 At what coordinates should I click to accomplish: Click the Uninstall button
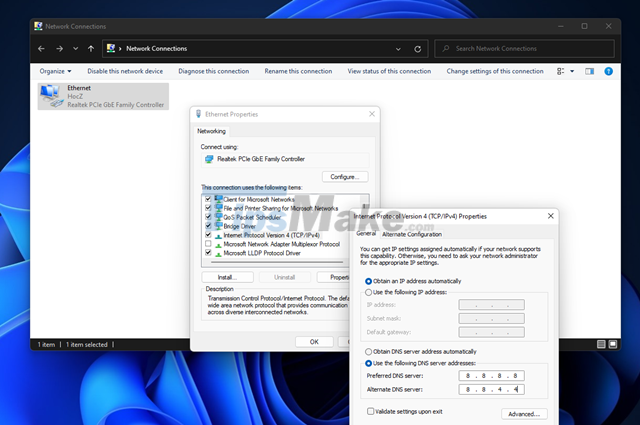[284, 277]
